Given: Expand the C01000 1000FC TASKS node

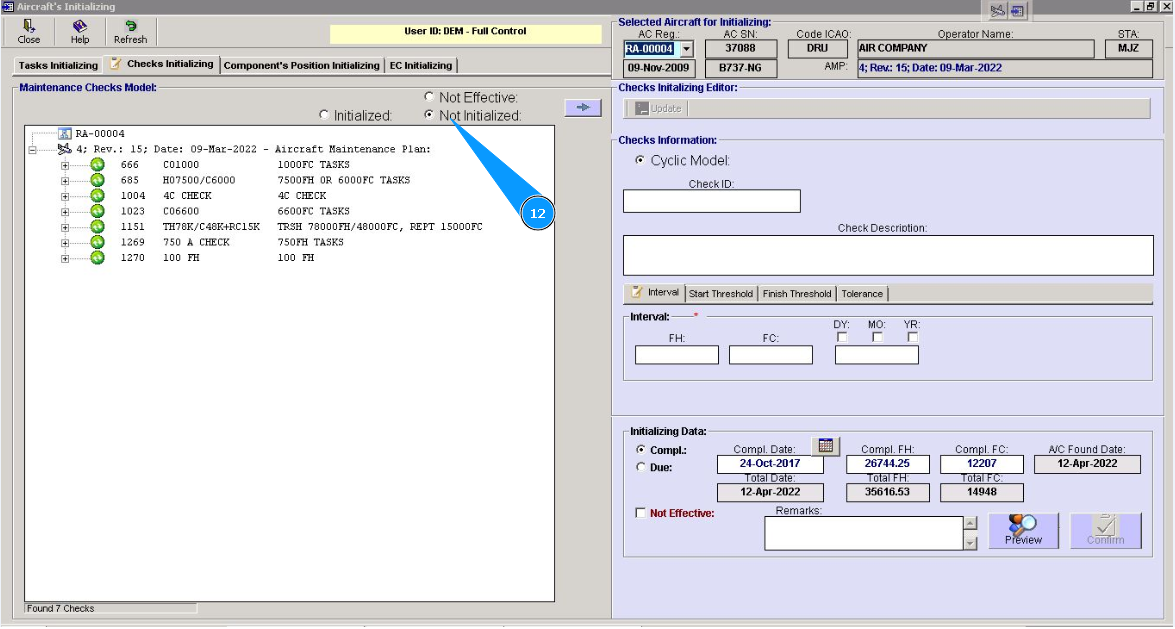Looking at the screenshot, I should (x=66, y=165).
